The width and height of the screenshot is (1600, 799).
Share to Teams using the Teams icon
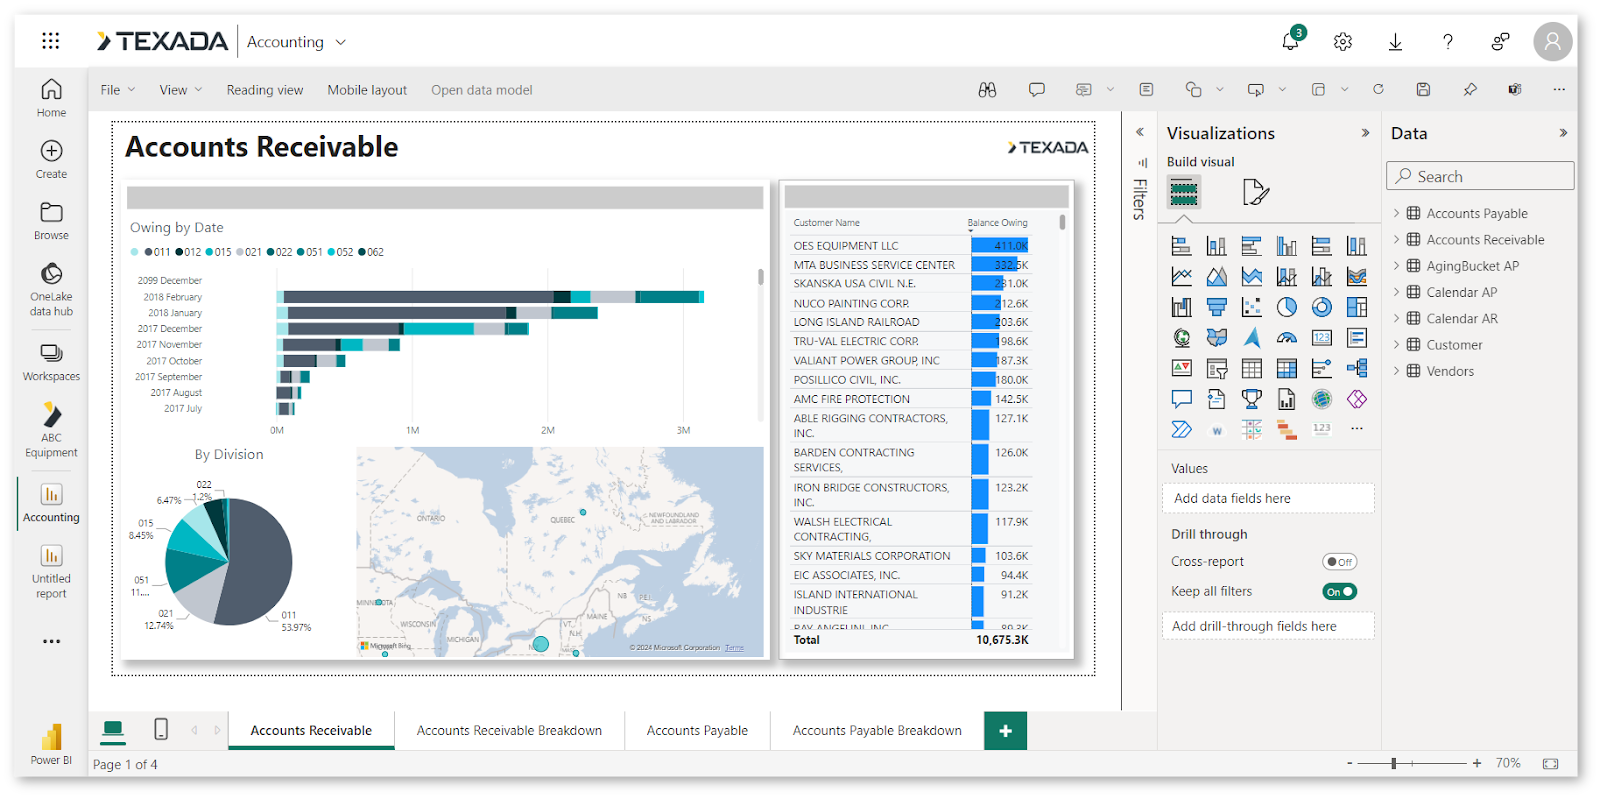(x=1515, y=90)
